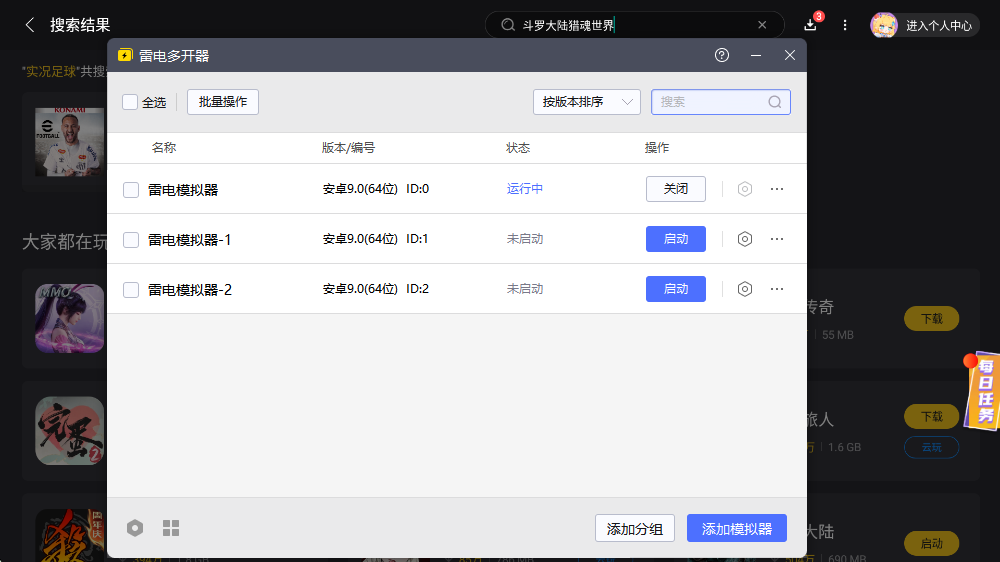Click 运行中 status text
Screen dimensions: 1000x562
[525, 189]
